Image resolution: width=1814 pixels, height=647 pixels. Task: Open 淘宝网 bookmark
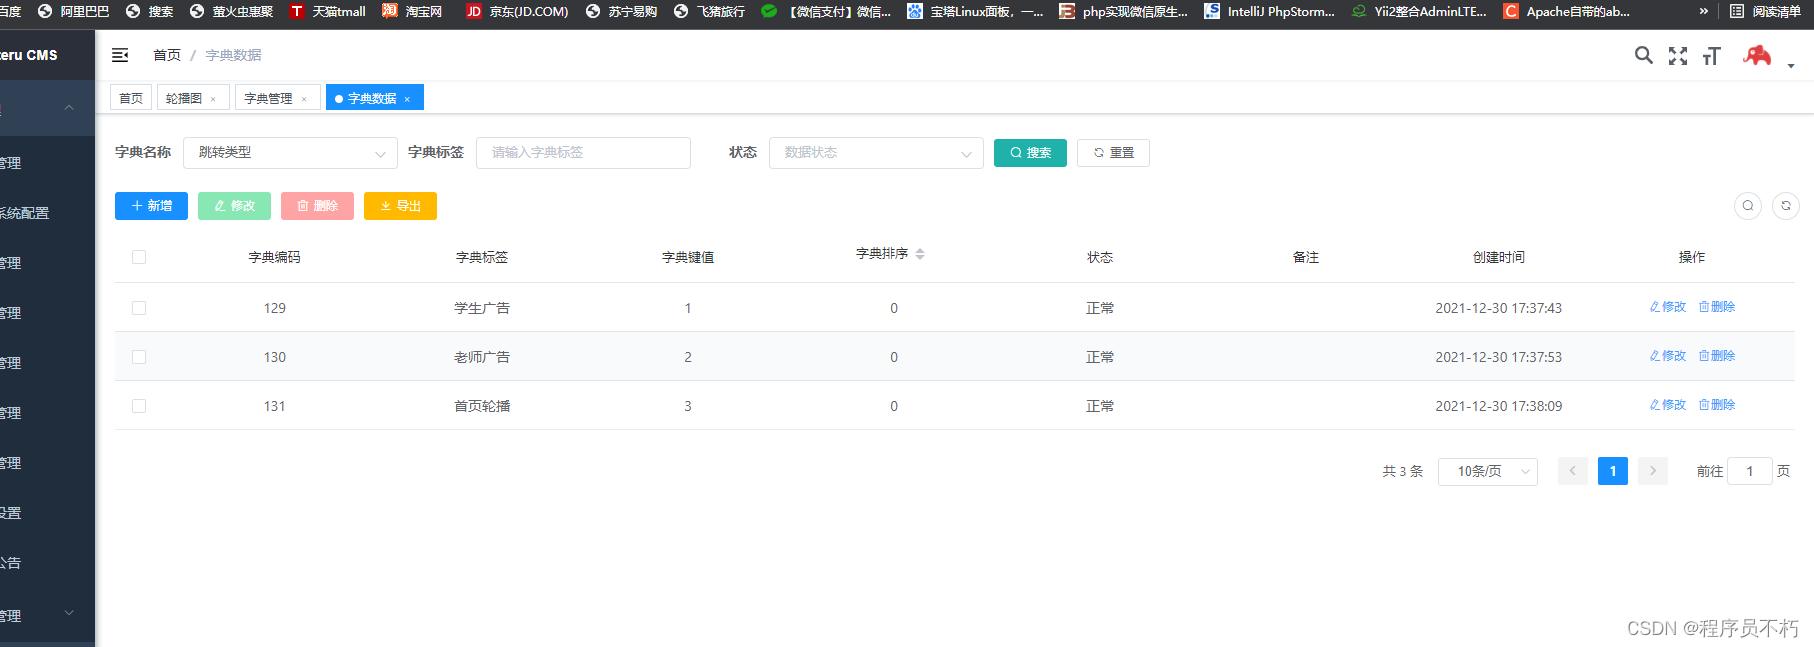pos(412,12)
